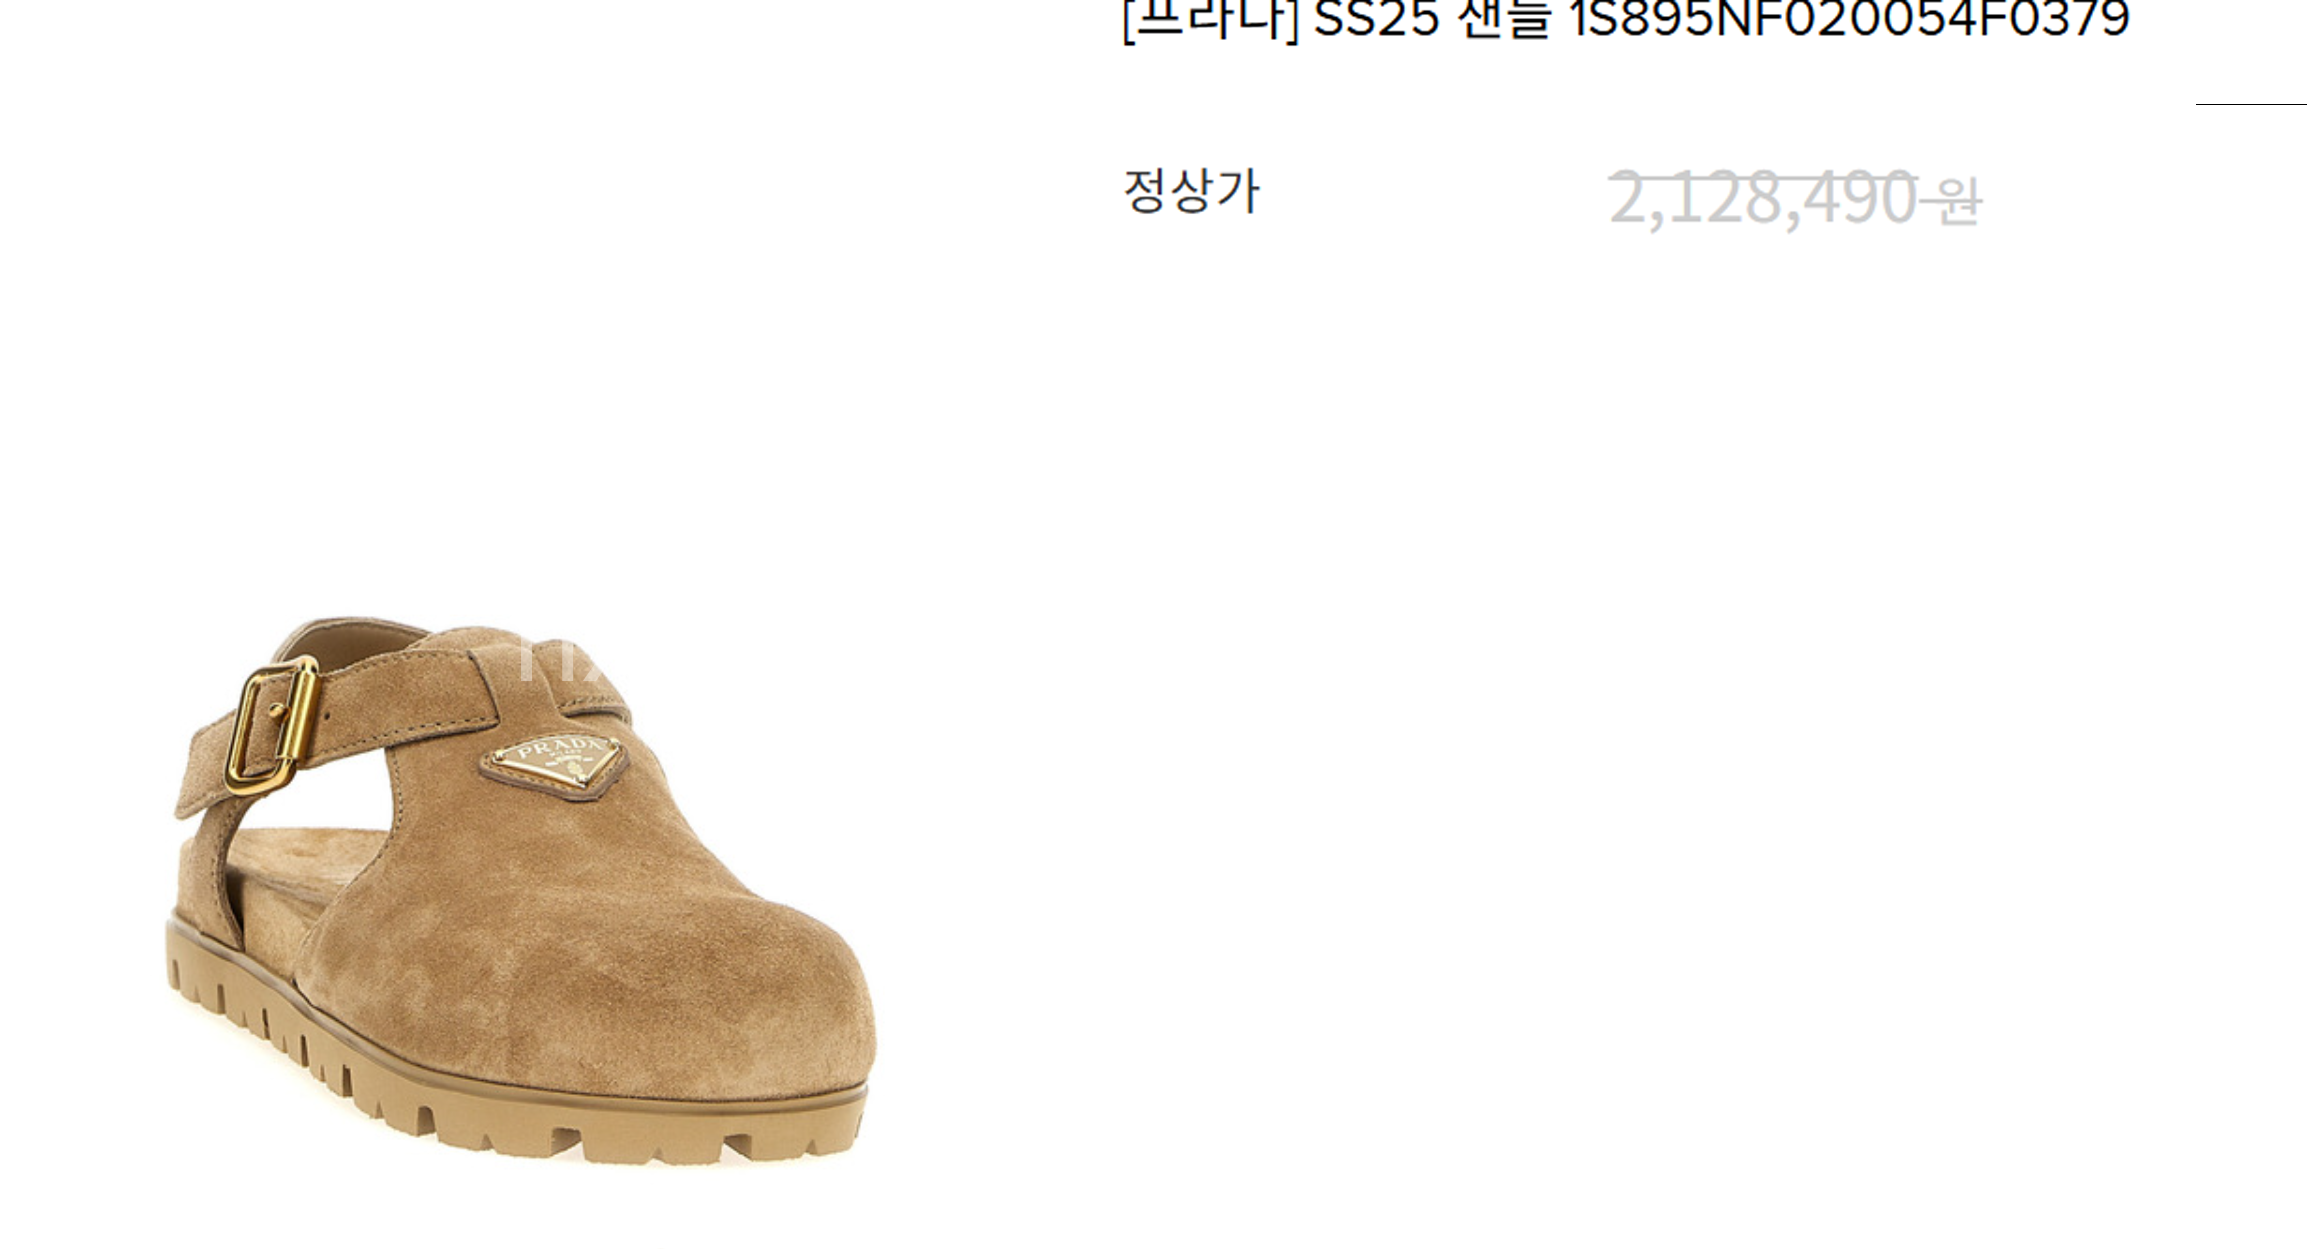Click the insole visible through side opening
This screenshot has width=2307, height=1249.
[x=300, y=870]
